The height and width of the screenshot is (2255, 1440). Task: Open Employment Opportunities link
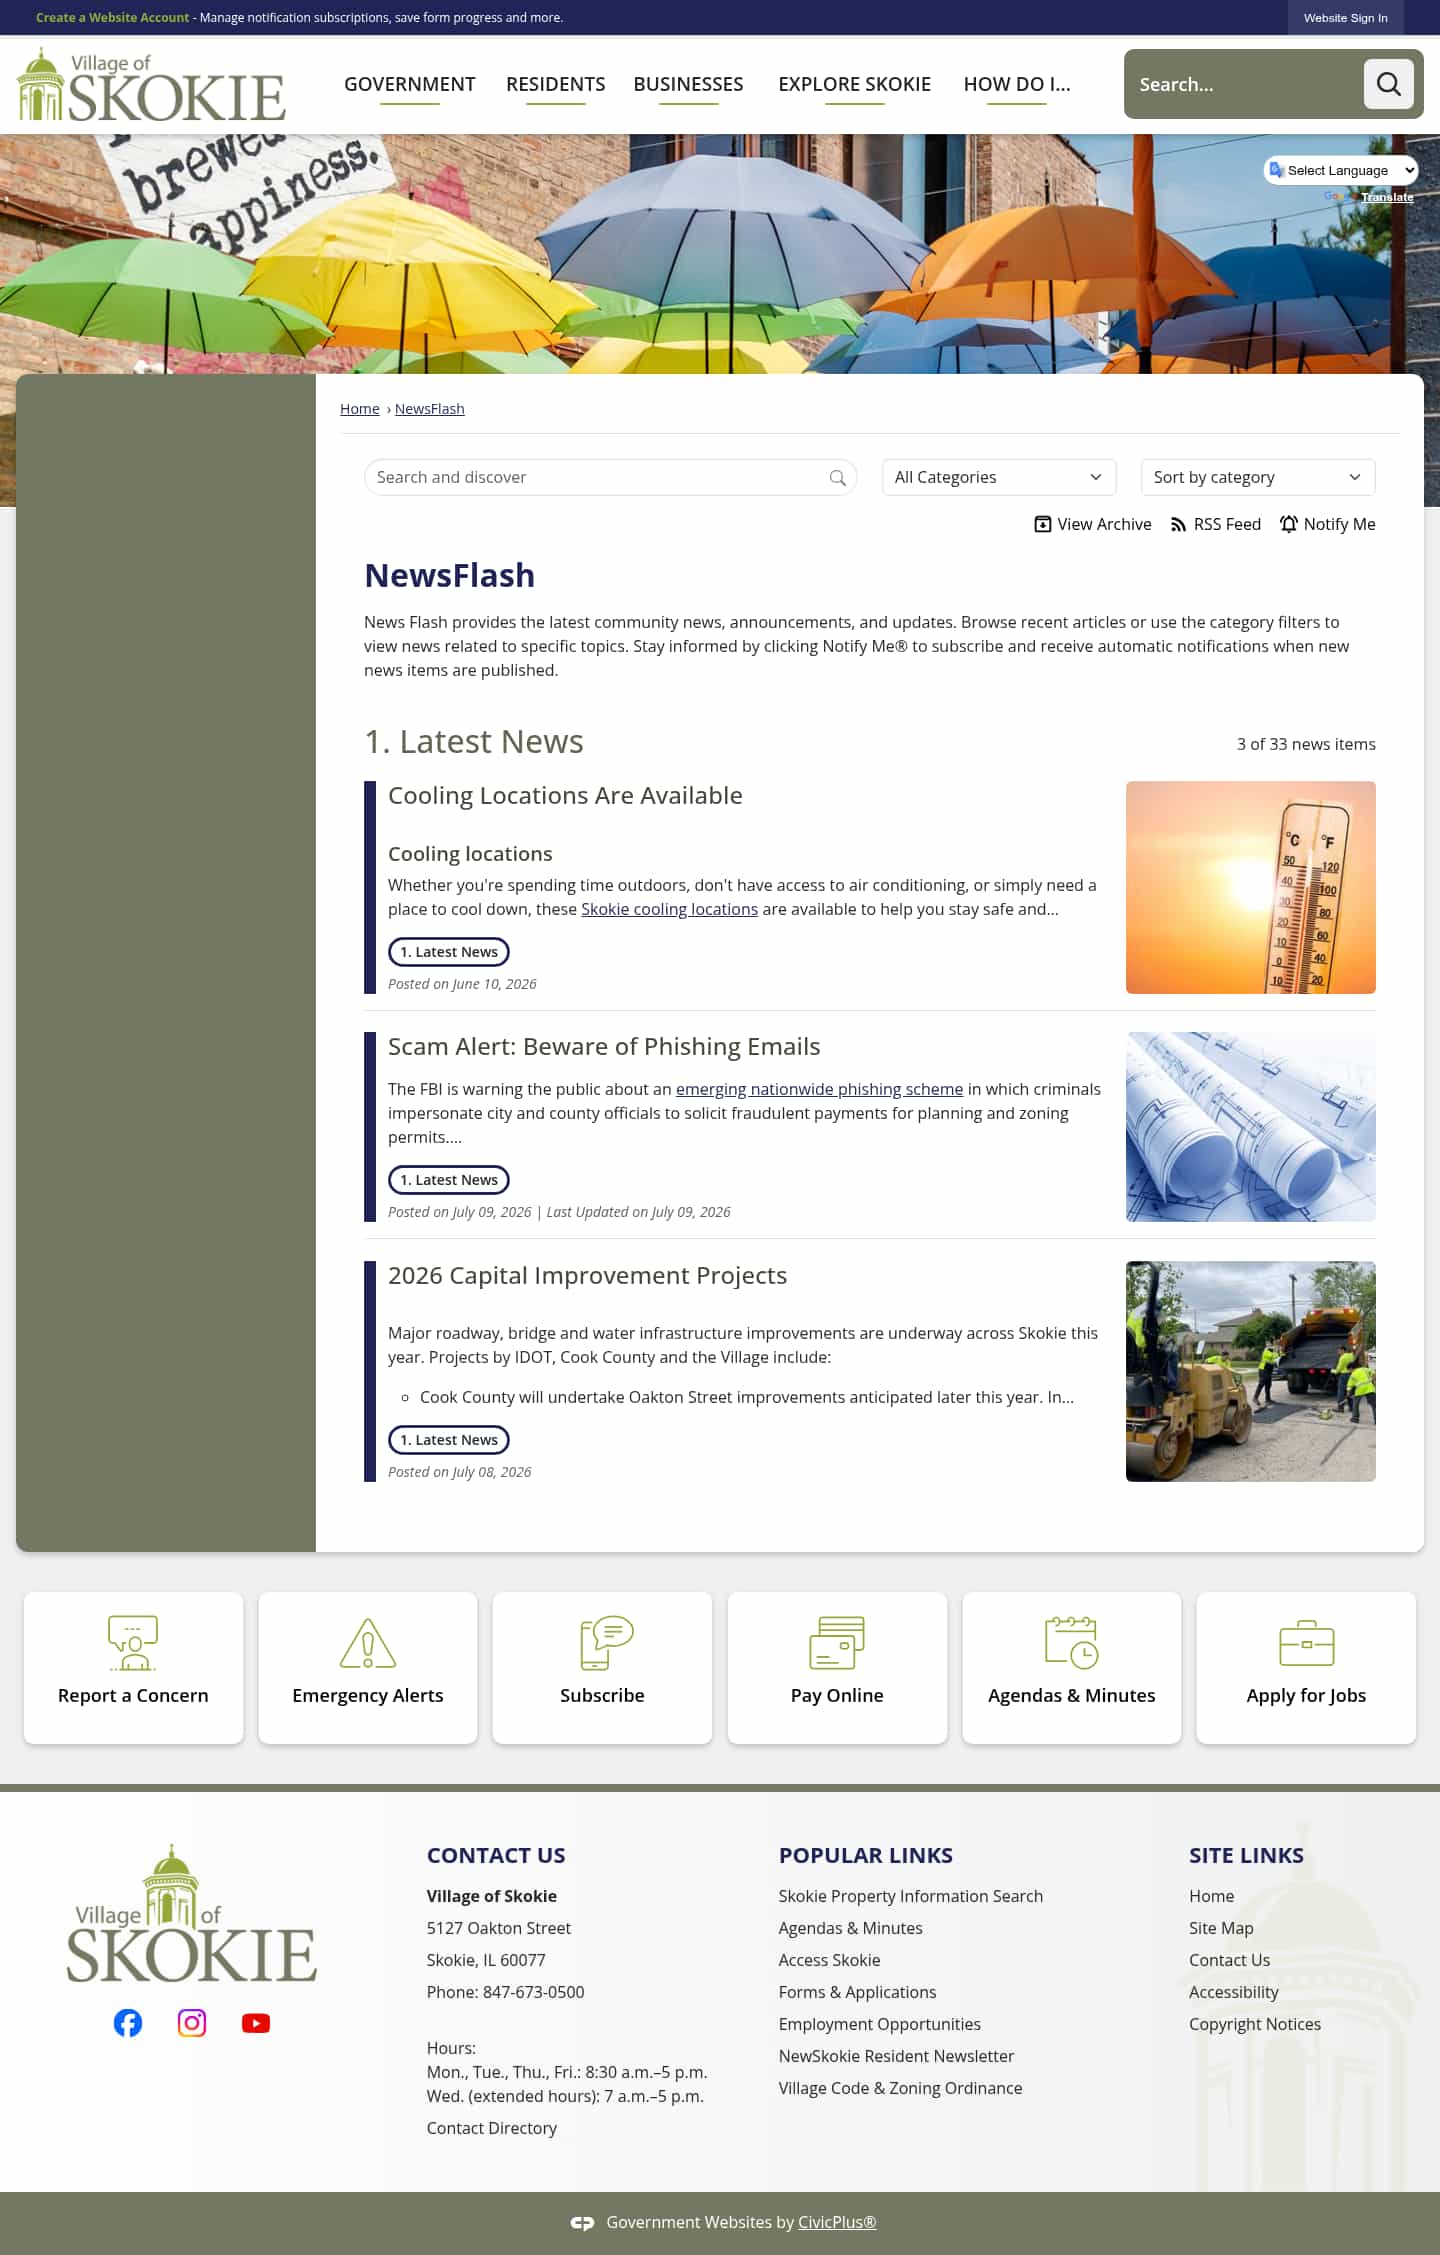click(x=880, y=2024)
